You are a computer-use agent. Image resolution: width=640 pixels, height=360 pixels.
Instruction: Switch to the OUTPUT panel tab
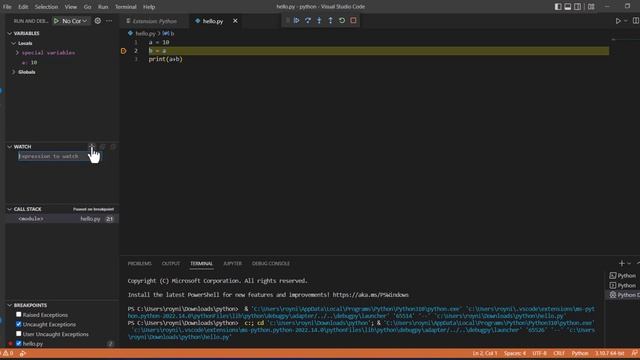coord(171,264)
